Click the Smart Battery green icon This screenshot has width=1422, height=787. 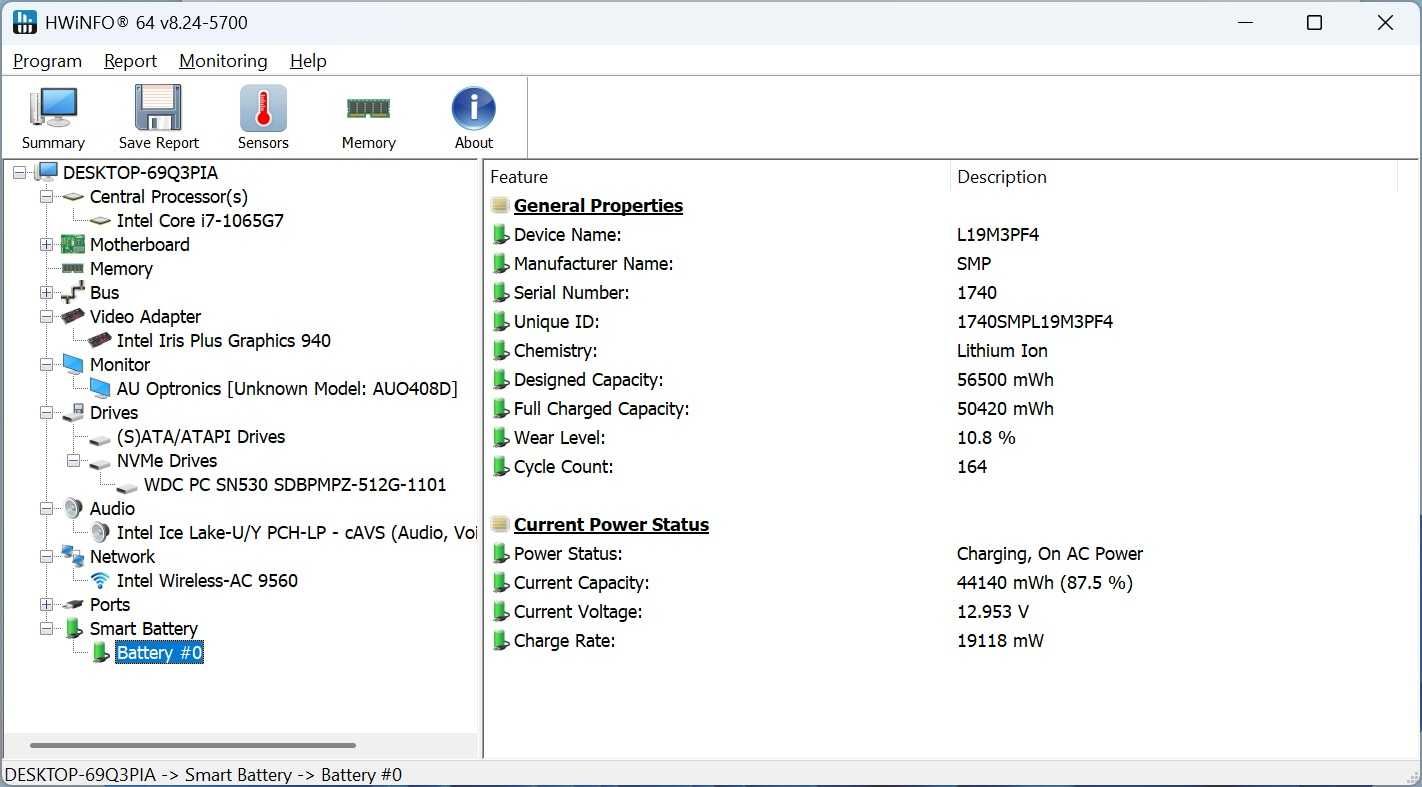pyautogui.click(x=73, y=629)
